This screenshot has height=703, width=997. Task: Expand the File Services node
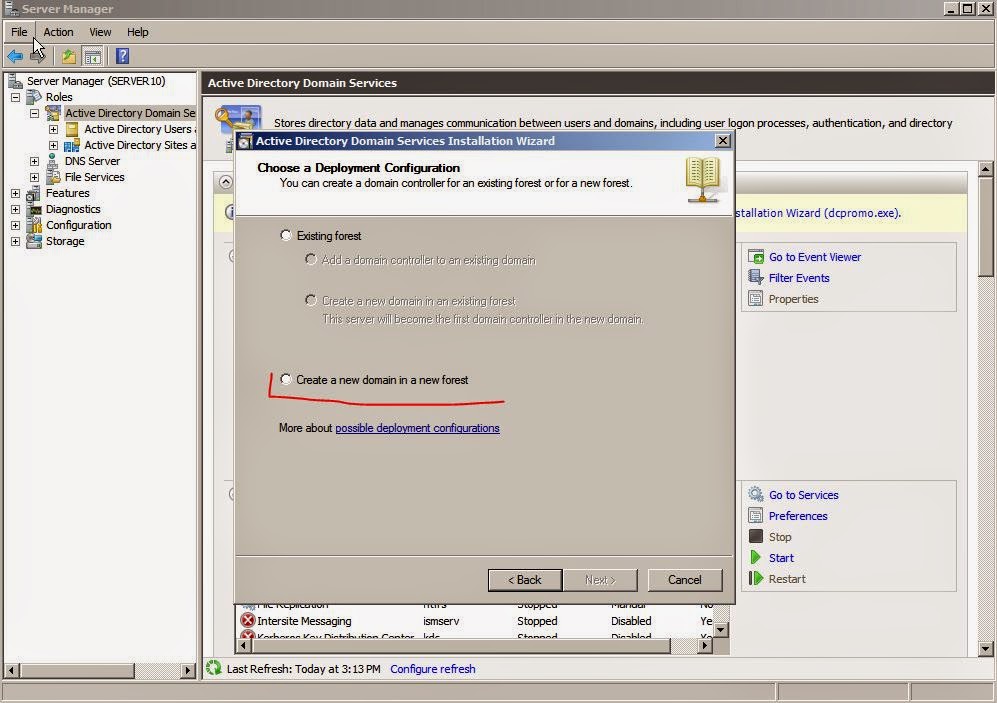[x=34, y=177]
